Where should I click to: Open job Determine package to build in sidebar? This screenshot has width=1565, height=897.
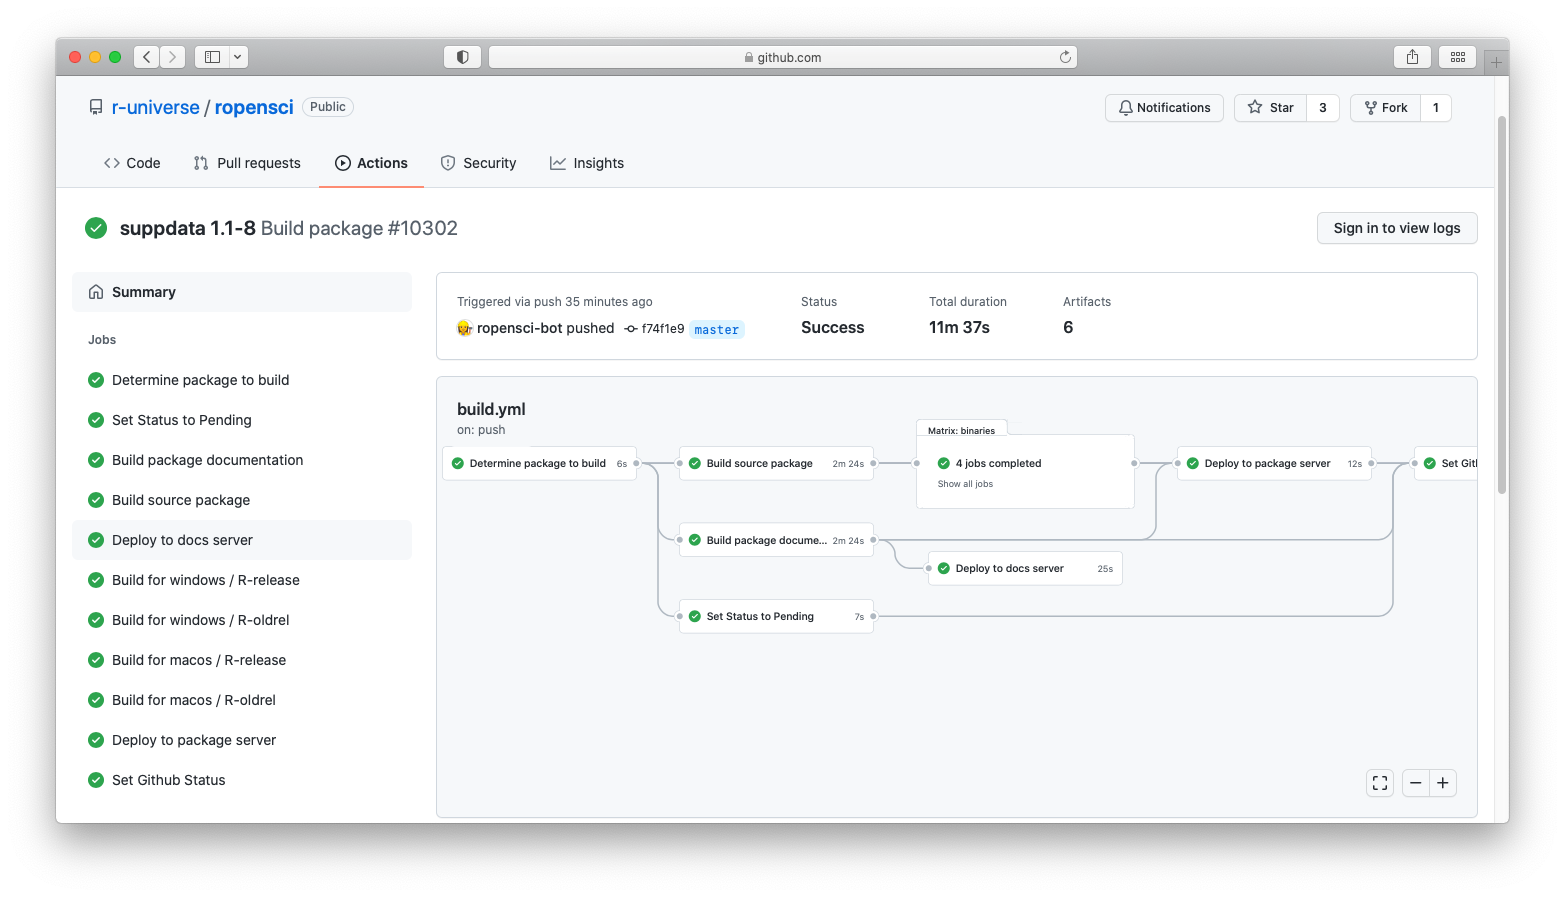pos(242,380)
